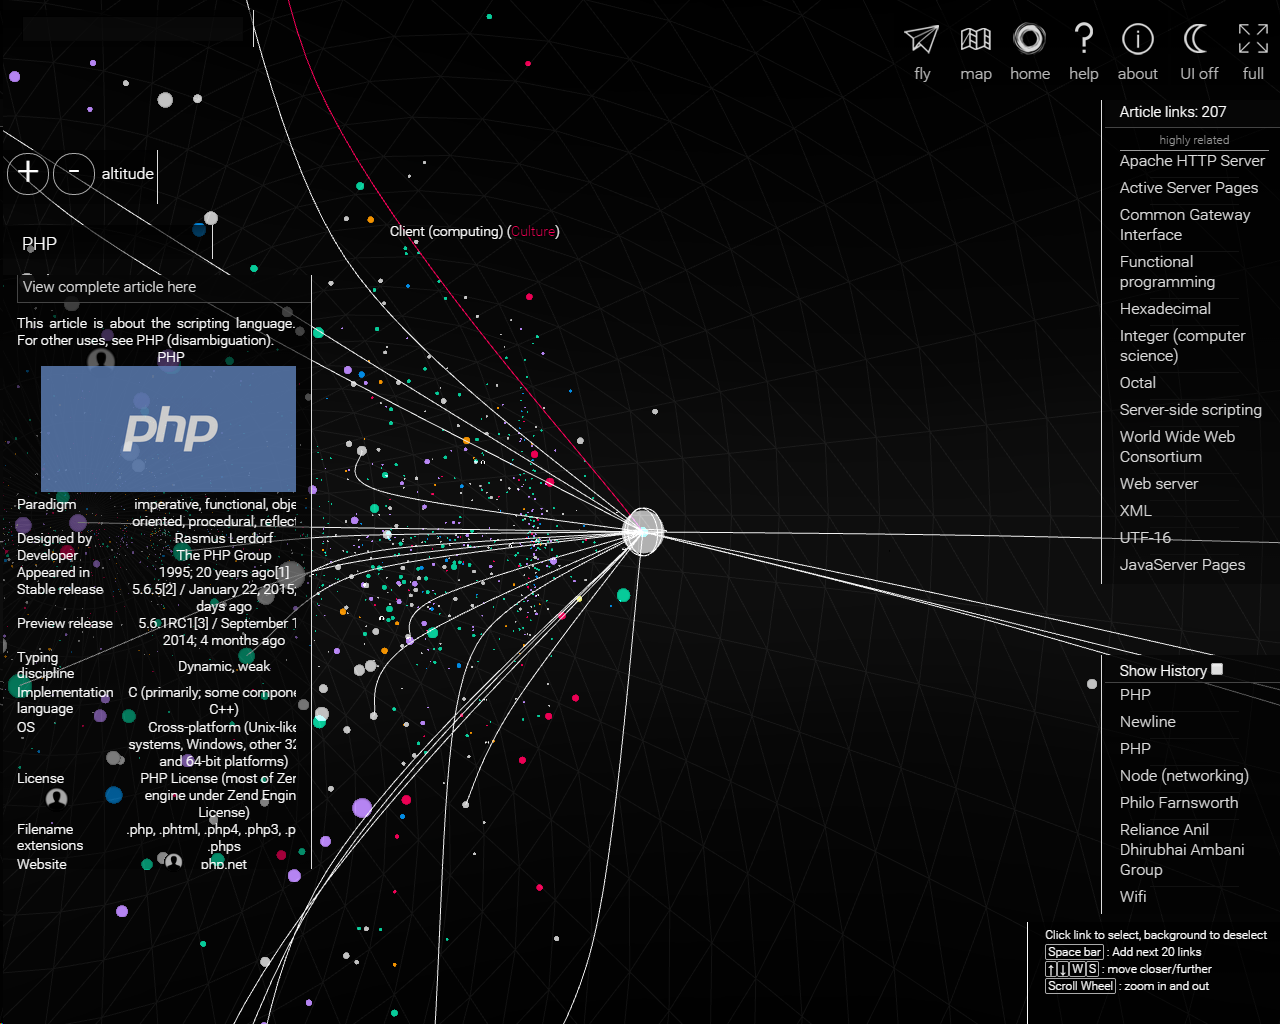Click the Wifi history entry
Viewport: 1280px width, 1024px height.
pyautogui.click(x=1133, y=897)
